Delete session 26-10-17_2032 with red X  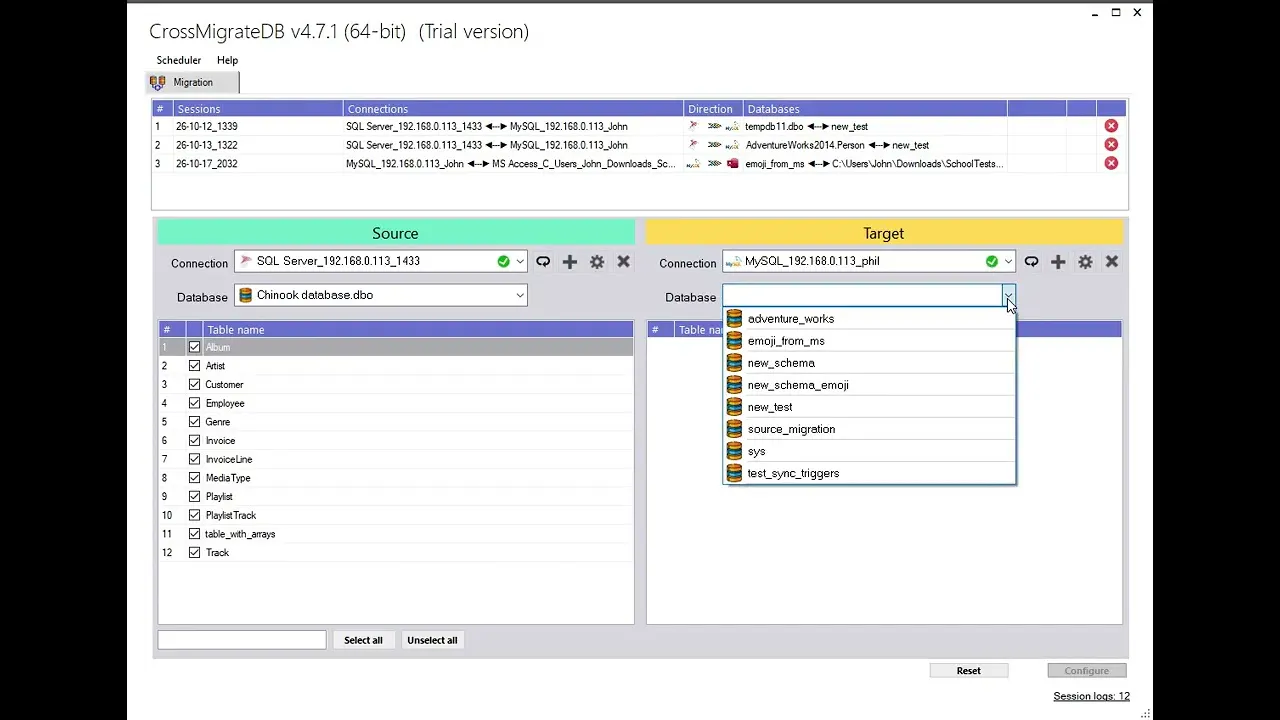tap(1111, 163)
